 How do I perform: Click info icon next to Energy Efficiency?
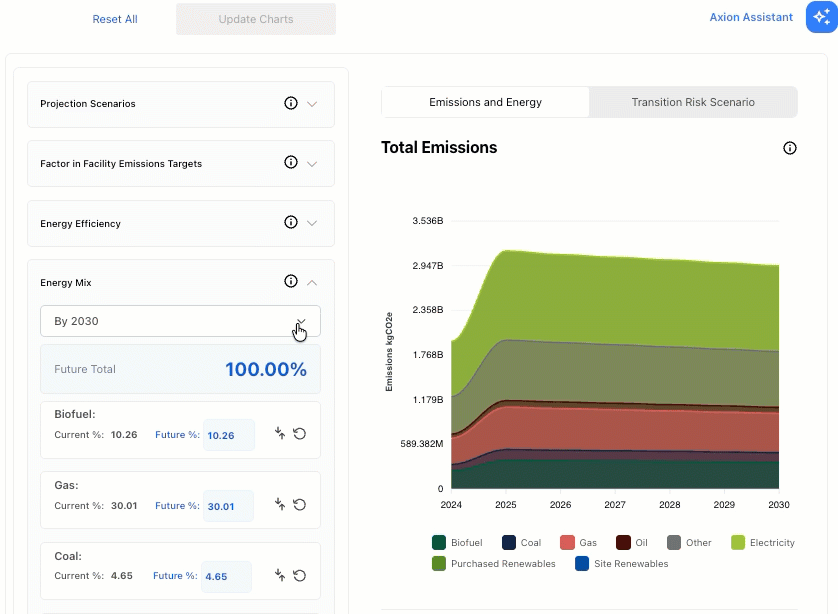point(291,222)
